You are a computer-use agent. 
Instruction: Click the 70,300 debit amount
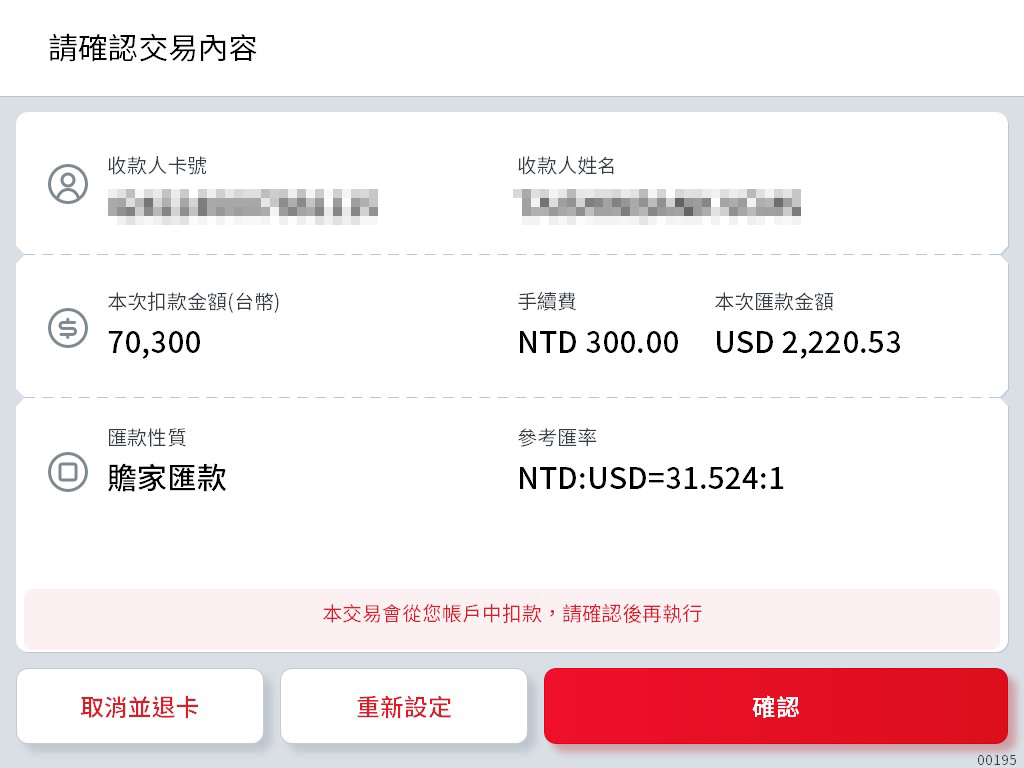154,342
